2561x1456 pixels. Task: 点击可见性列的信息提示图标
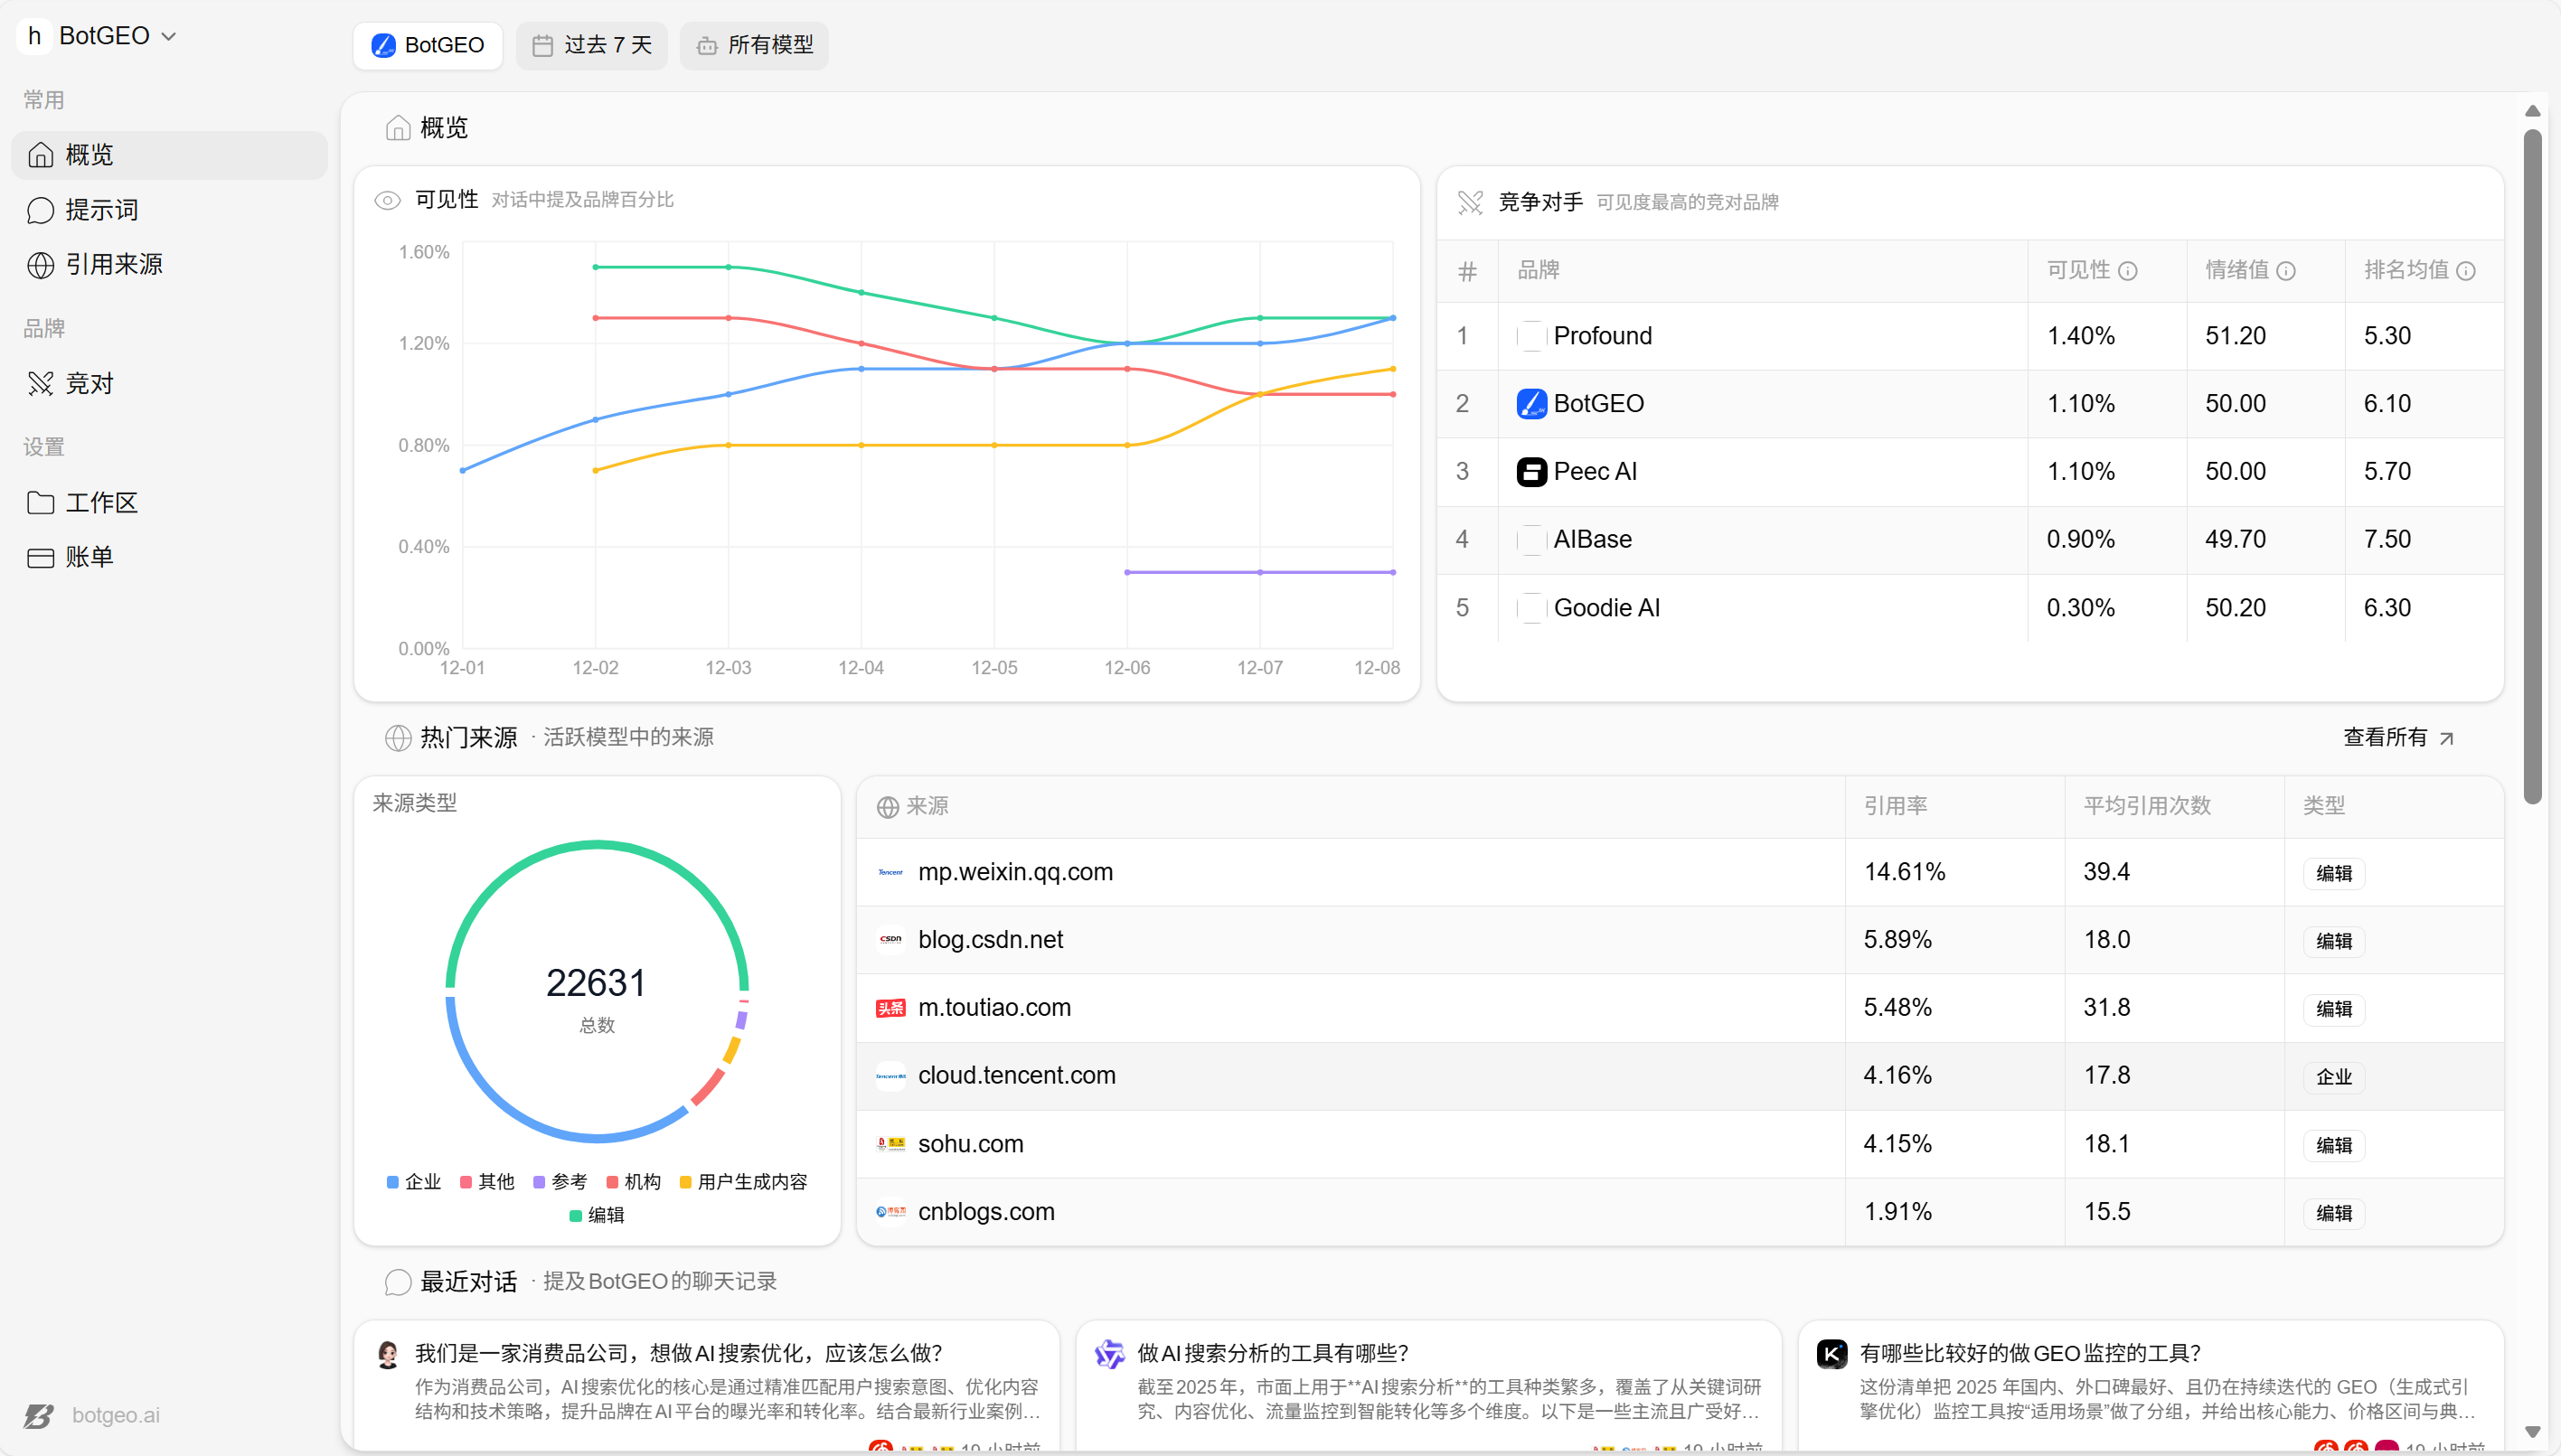point(2130,270)
